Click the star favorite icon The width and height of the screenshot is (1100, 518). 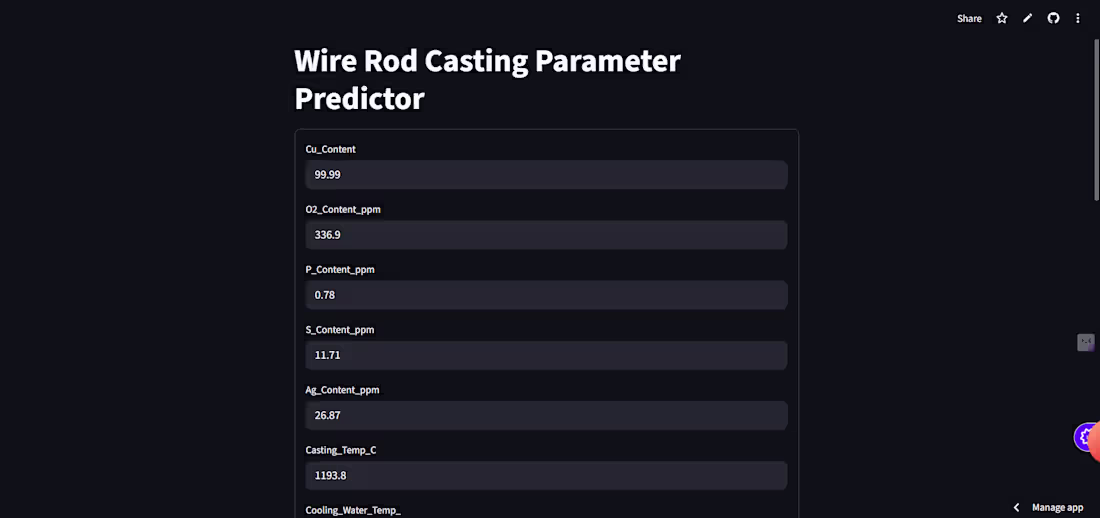coord(1002,18)
